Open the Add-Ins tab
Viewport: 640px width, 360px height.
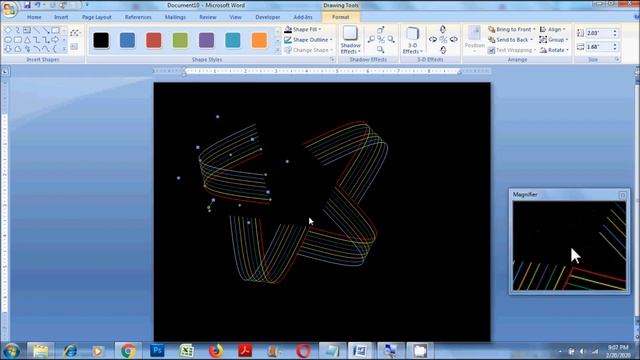coord(302,17)
